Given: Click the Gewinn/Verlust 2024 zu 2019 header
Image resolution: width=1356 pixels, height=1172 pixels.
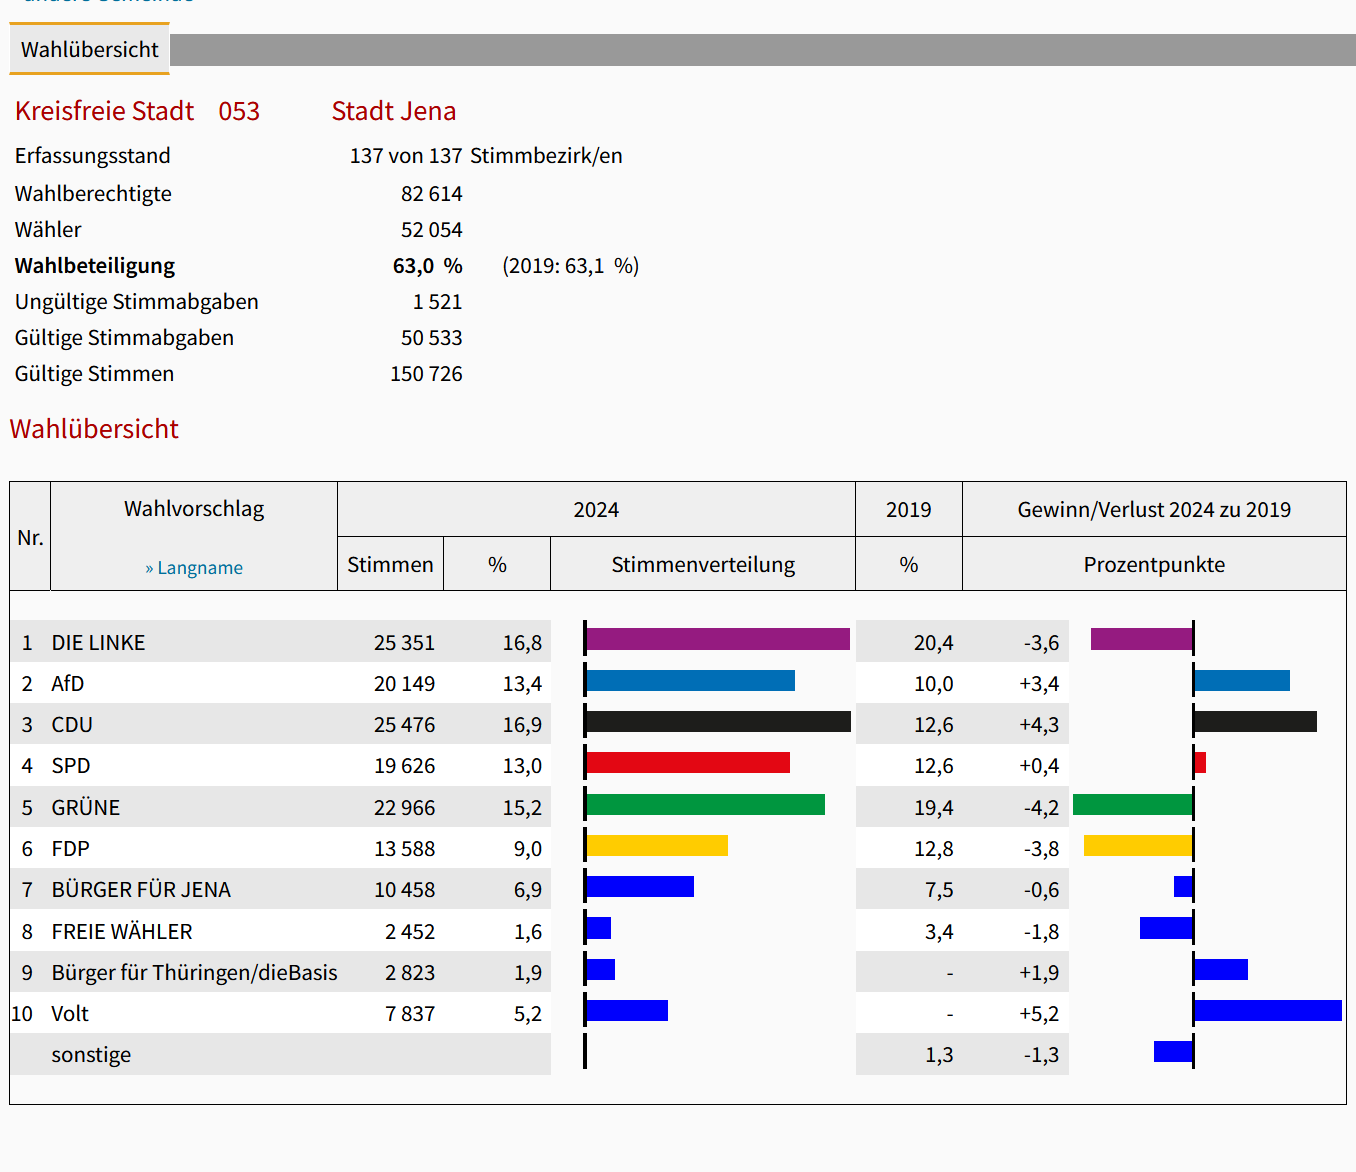Looking at the screenshot, I should pos(1154,510).
